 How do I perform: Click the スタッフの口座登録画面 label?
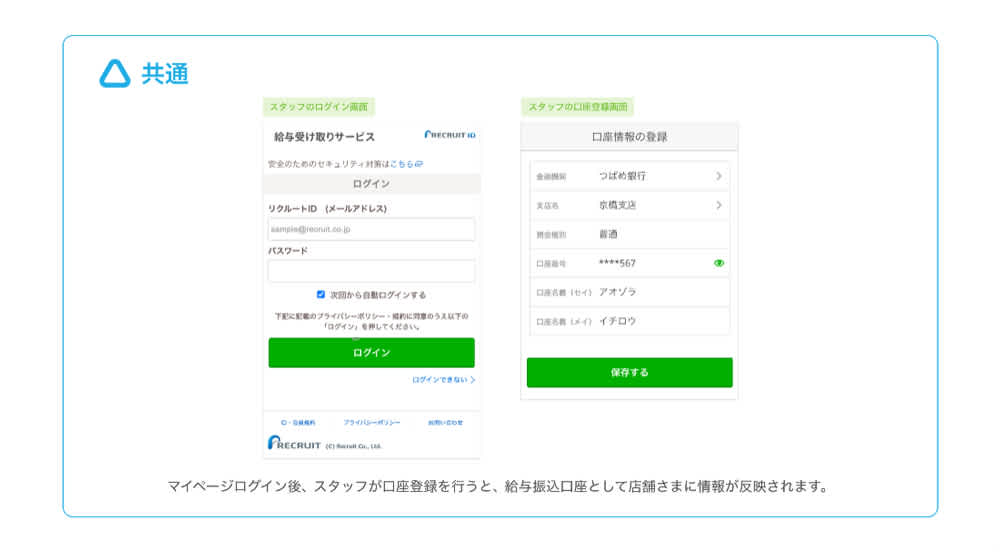click(577, 106)
